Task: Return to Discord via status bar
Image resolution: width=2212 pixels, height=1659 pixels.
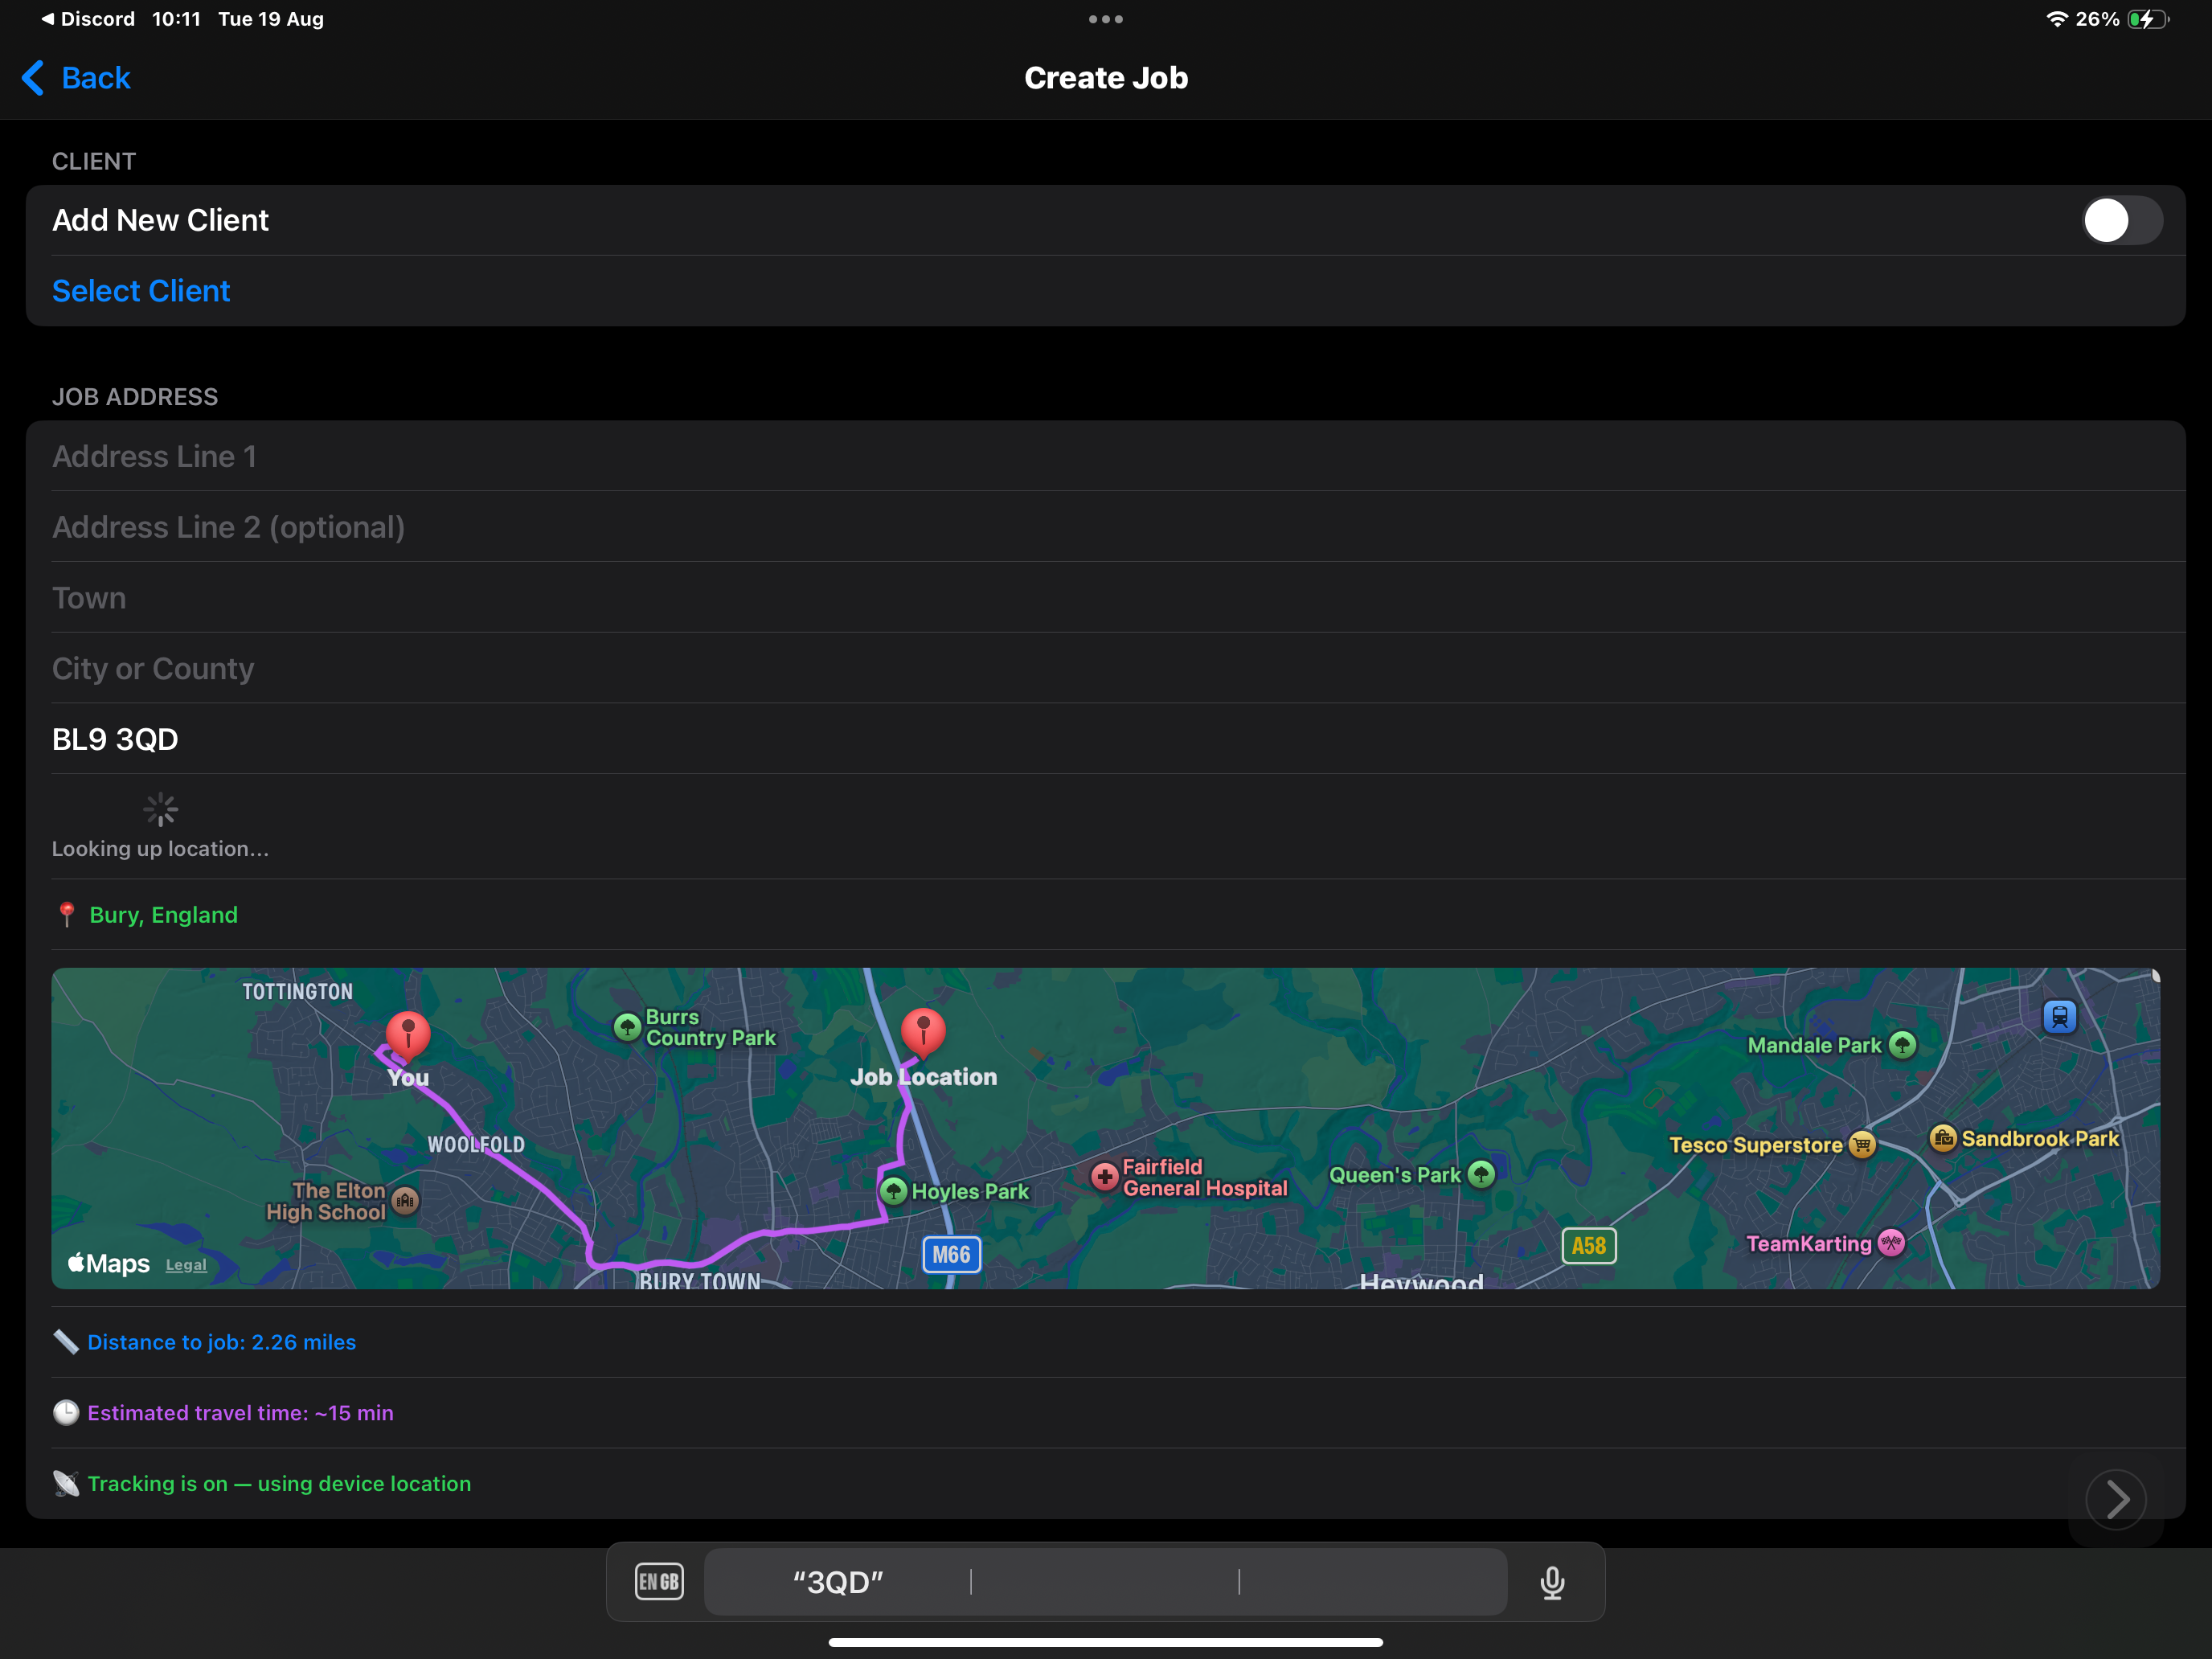Action: [87, 19]
